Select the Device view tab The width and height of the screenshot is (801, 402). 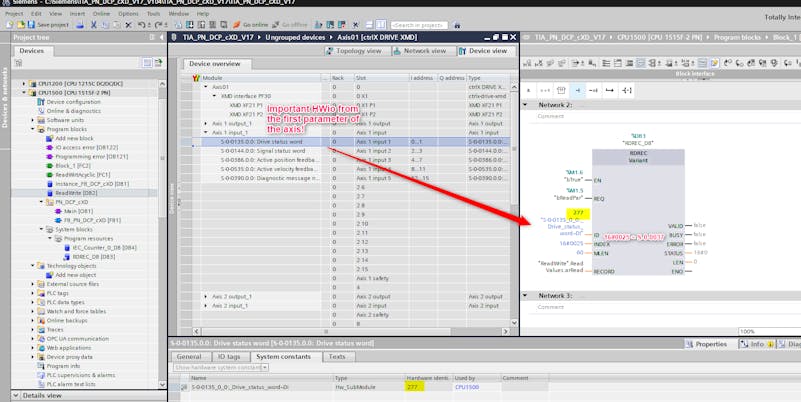coord(483,51)
